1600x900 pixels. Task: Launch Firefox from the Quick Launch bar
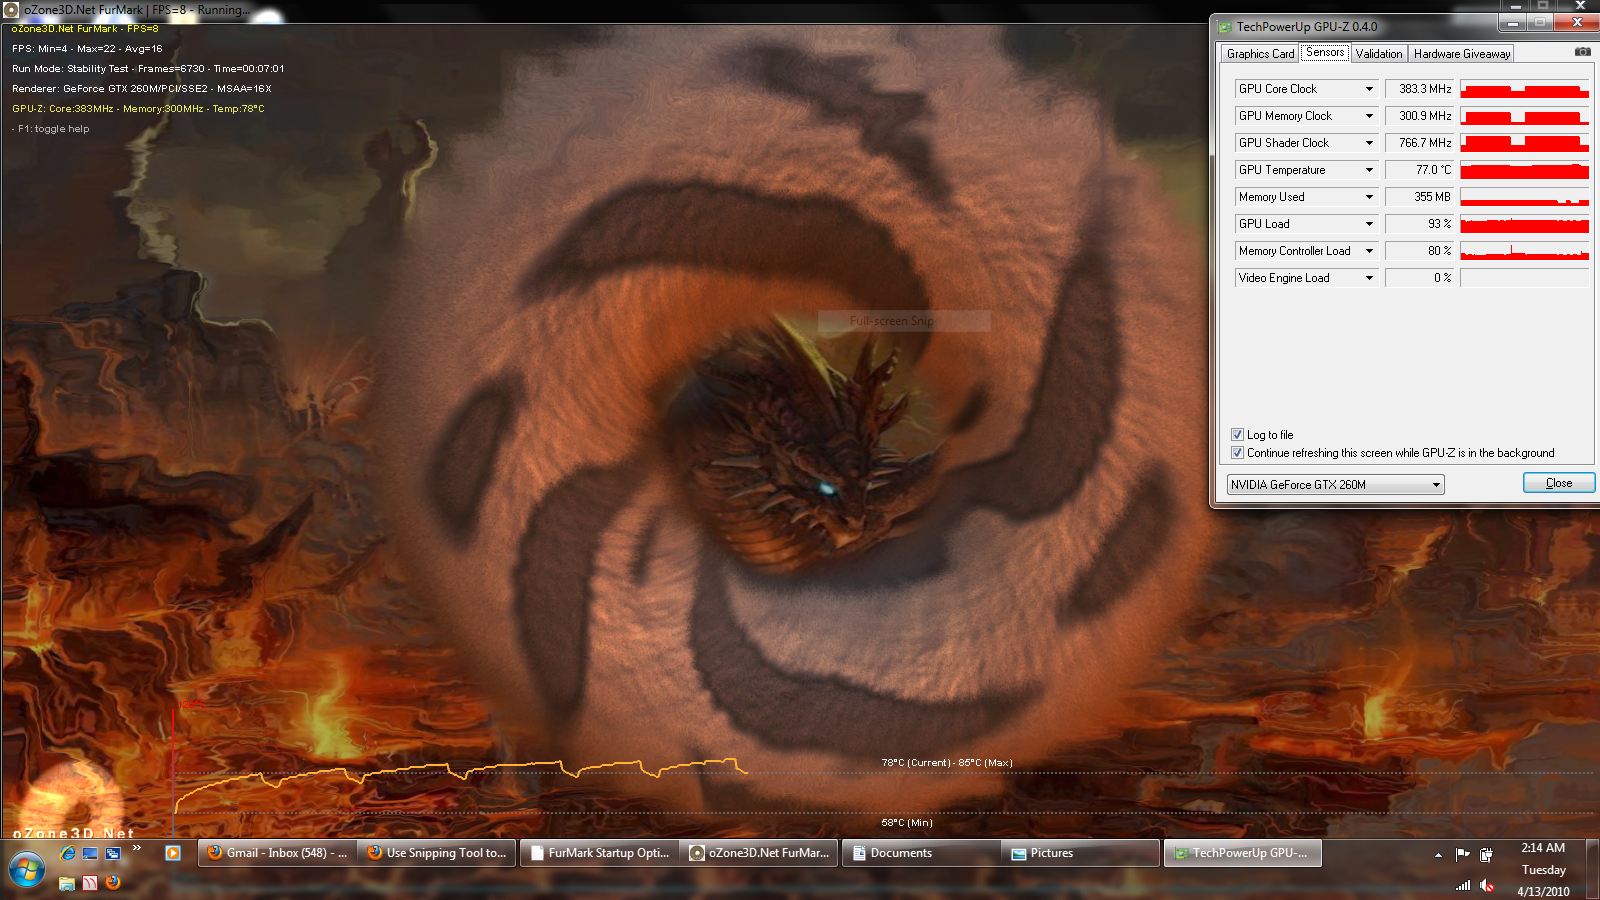pyautogui.click(x=112, y=882)
